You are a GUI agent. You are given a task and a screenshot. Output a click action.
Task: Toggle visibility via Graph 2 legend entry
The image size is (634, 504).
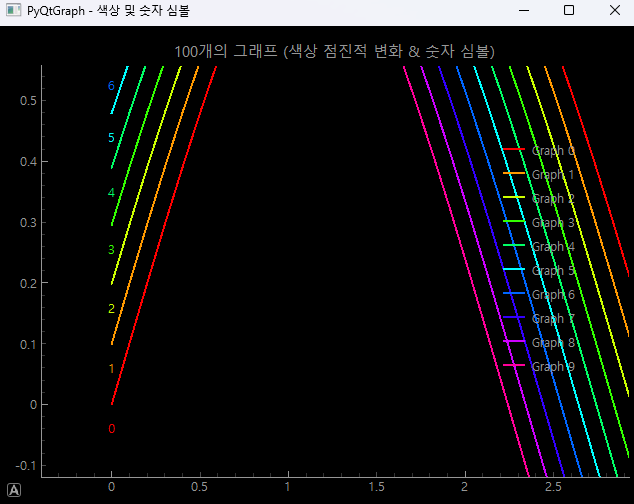[539, 198]
